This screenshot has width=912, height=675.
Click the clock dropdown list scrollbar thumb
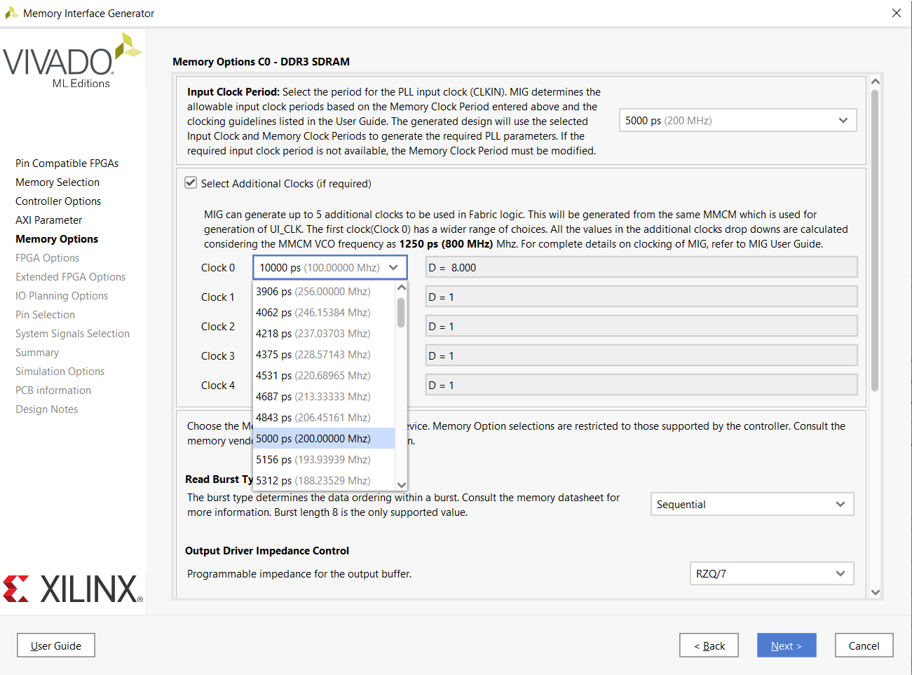pos(401,313)
